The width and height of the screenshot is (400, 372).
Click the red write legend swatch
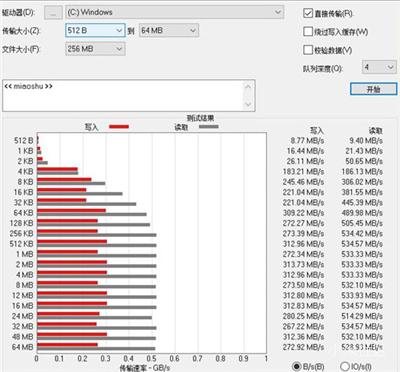coord(119,126)
